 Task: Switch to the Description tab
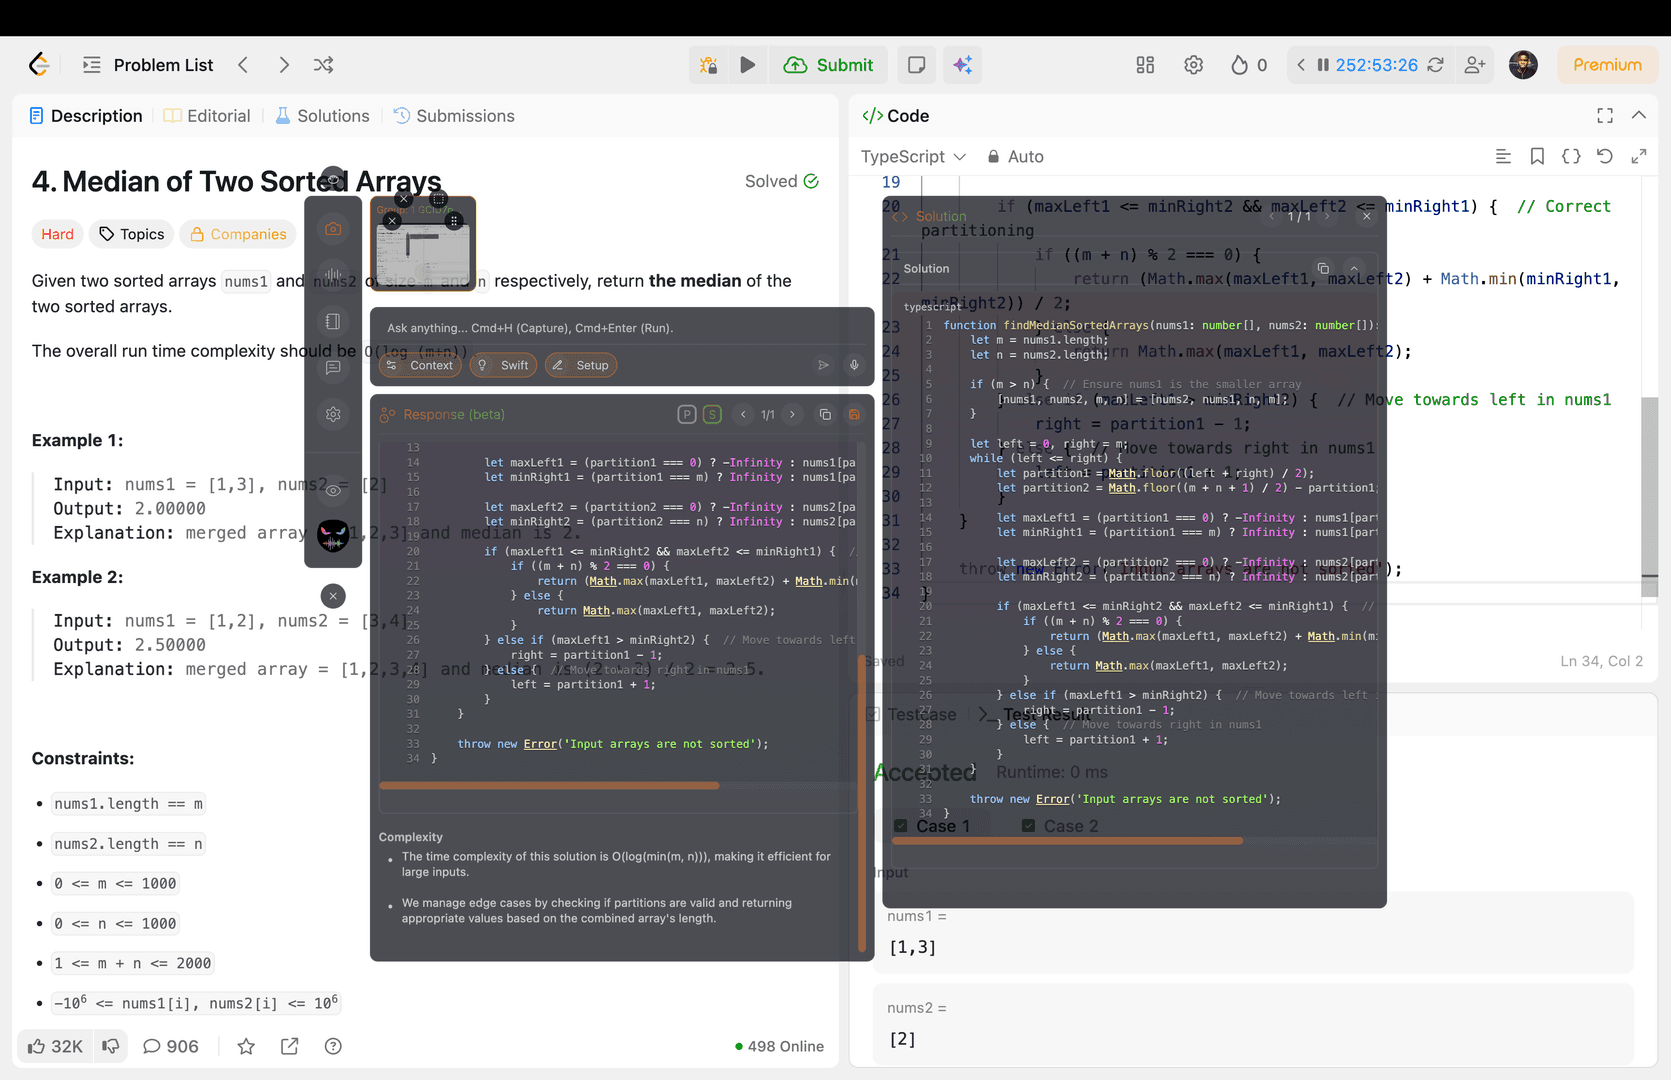[x=86, y=116]
